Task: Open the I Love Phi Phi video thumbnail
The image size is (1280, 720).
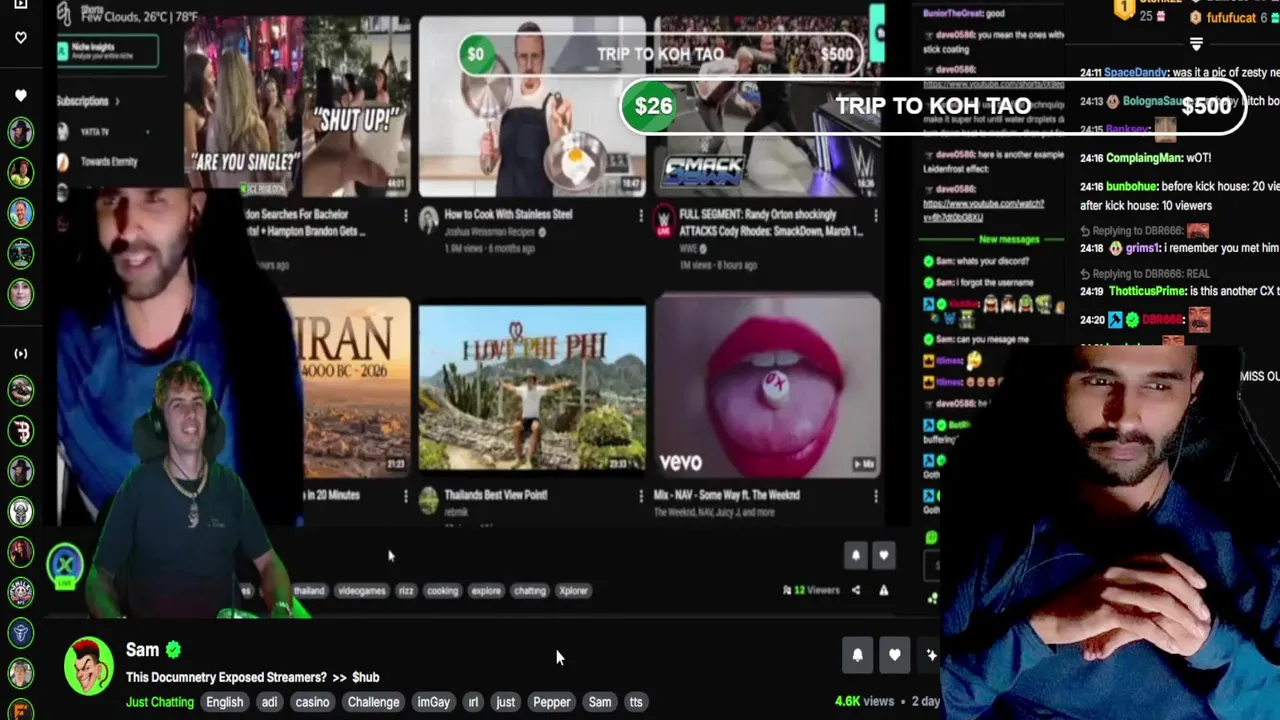Action: pyautogui.click(x=532, y=388)
